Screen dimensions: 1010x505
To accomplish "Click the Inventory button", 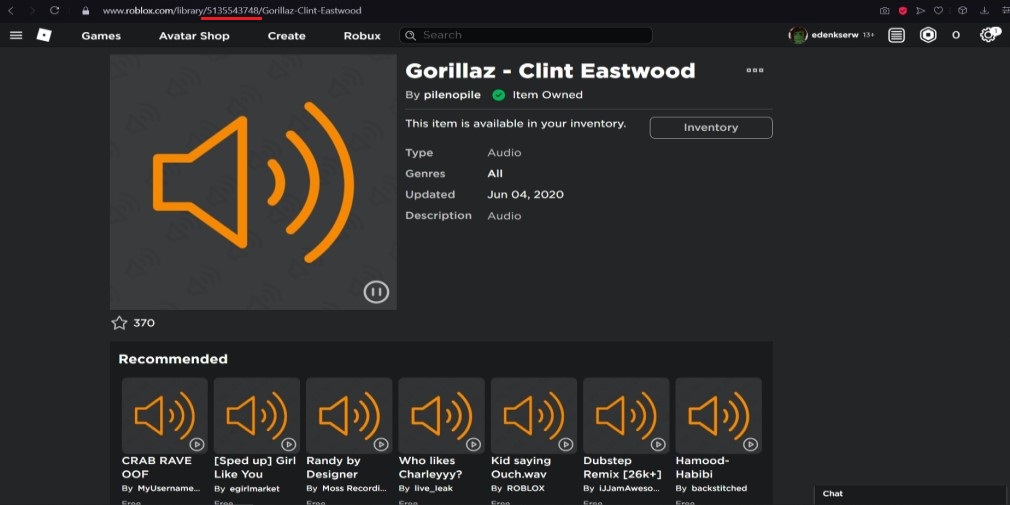I will tap(710, 128).
